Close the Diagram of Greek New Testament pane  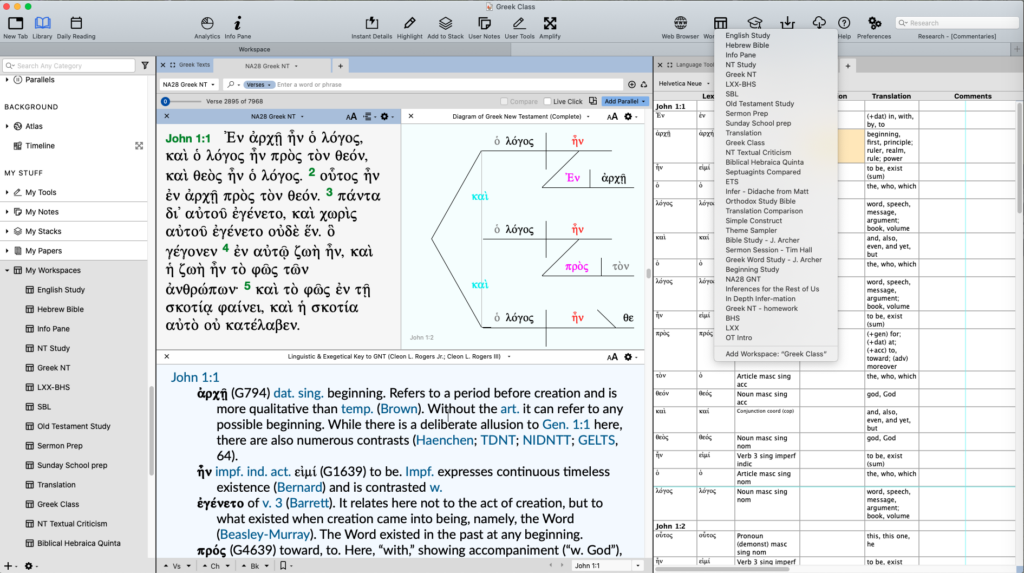(411, 116)
